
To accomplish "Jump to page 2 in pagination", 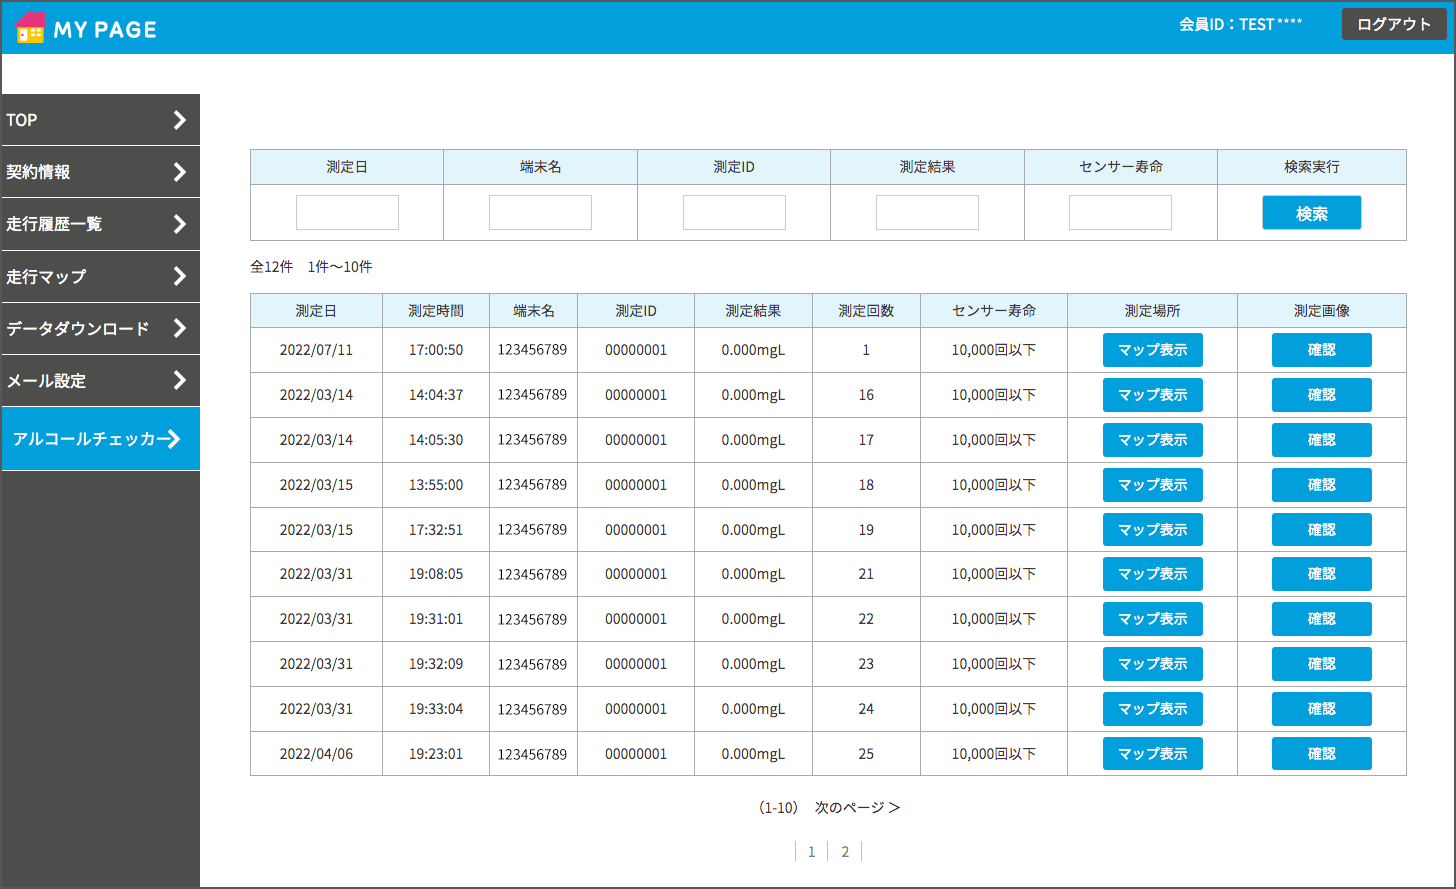I will pyautogui.click(x=845, y=851).
